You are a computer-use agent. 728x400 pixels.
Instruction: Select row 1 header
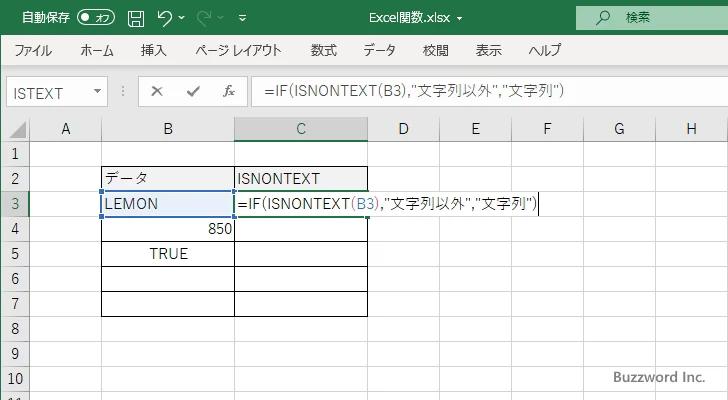(15, 154)
